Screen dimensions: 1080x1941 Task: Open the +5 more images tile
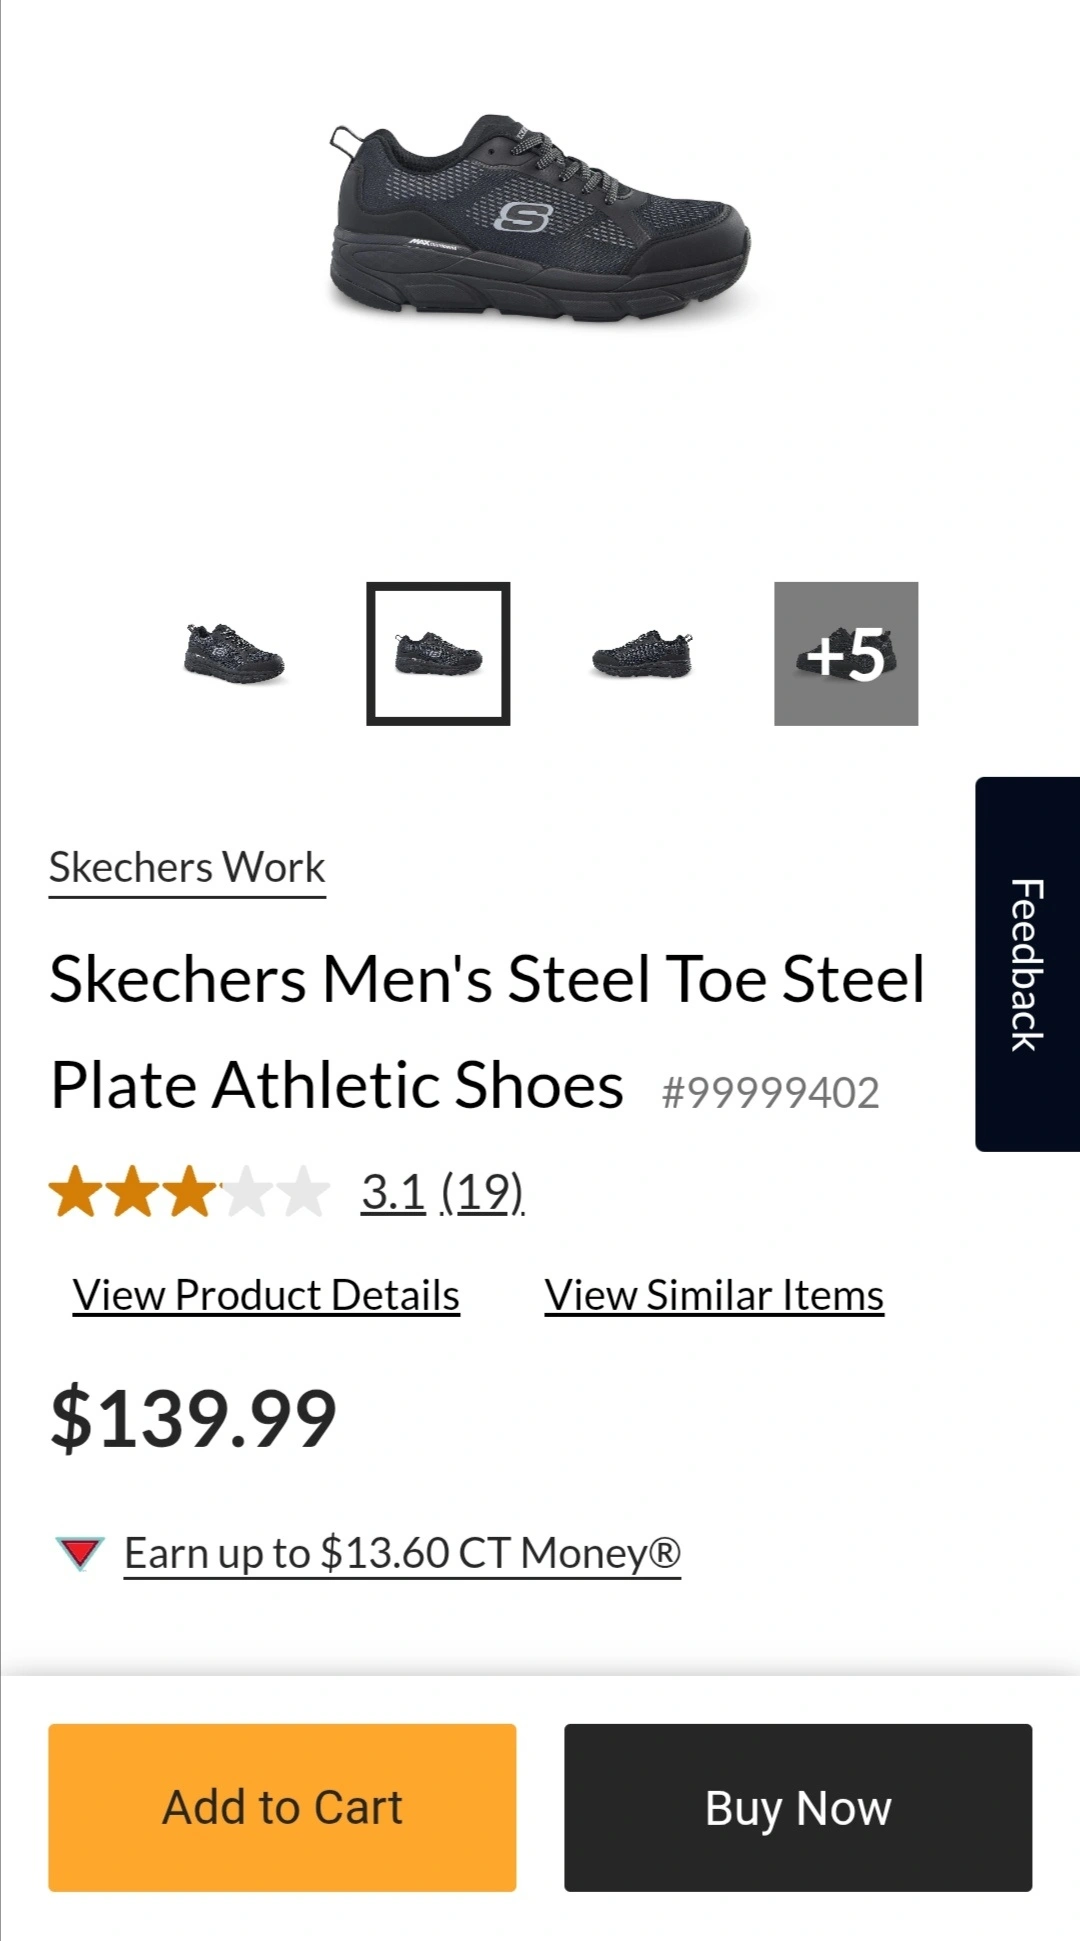pos(845,654)
